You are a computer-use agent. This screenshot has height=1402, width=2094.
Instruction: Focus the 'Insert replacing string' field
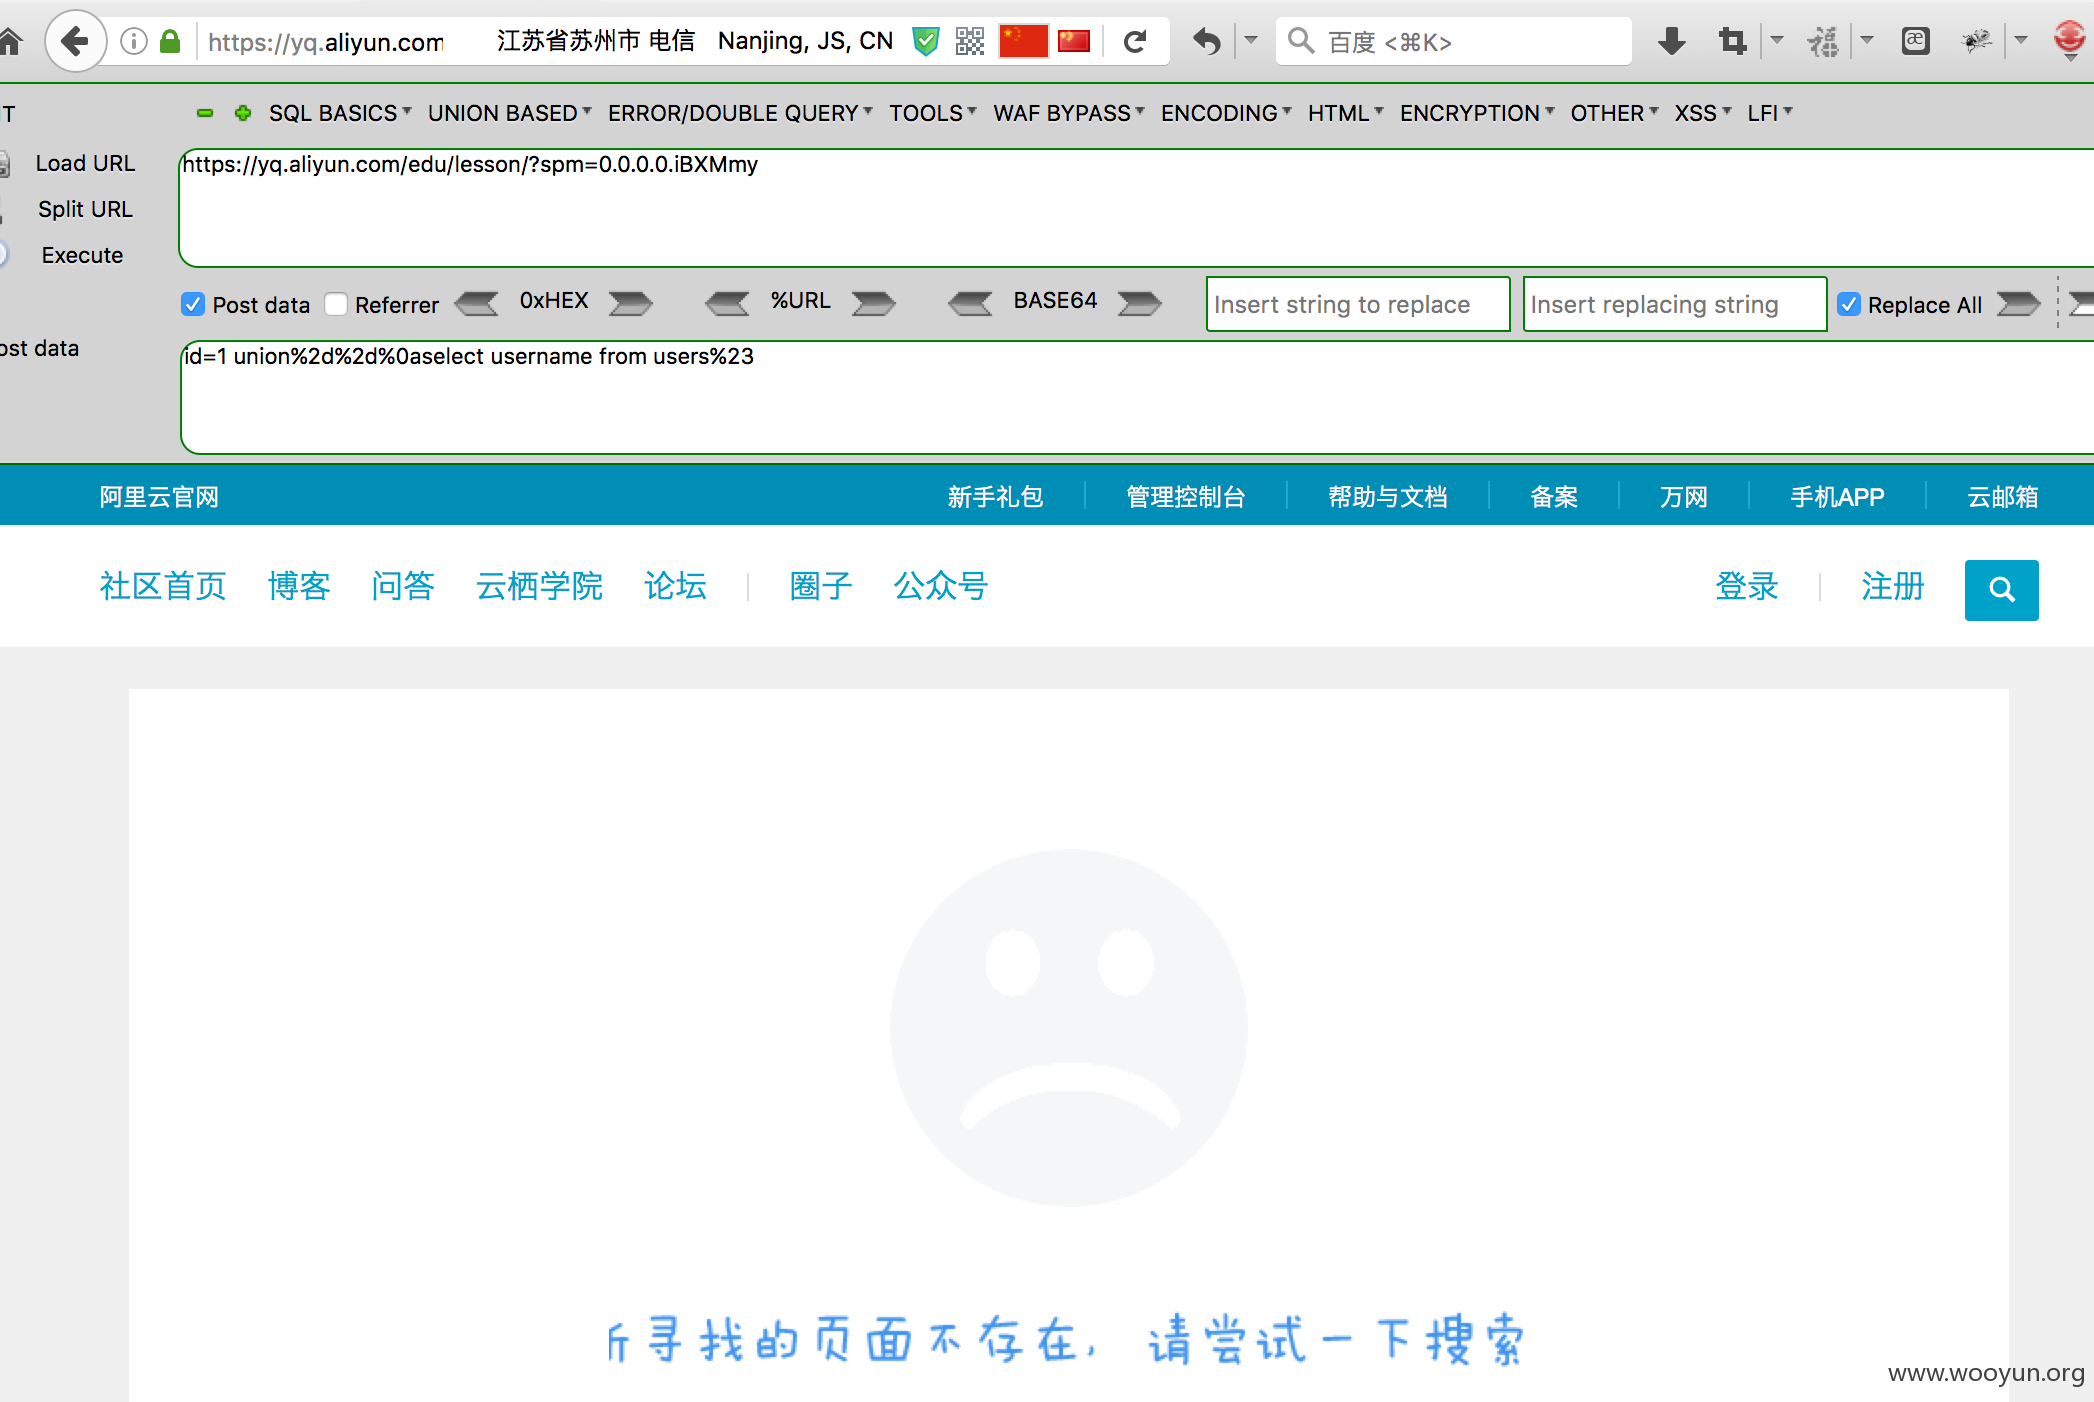click(1675, 304)
